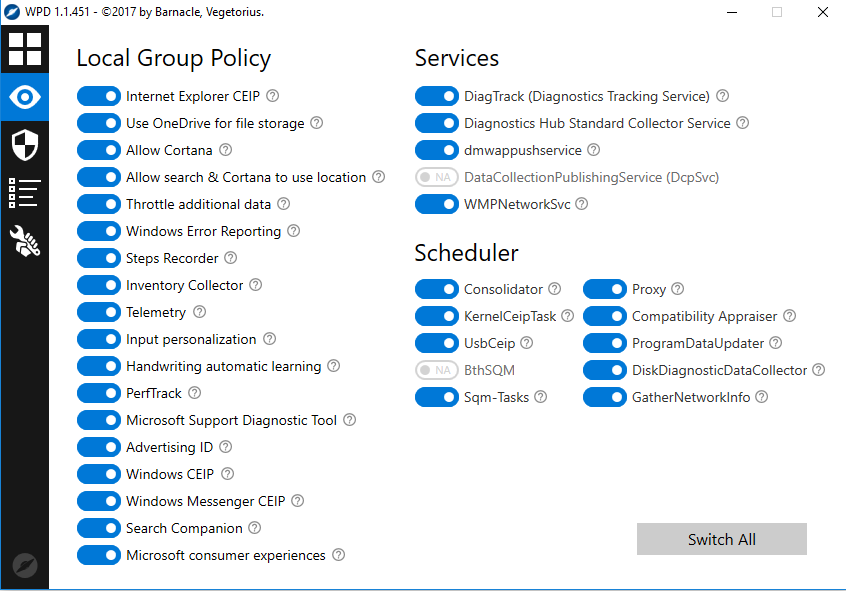Click help icon beside Advertising ID
This screenshot has width=846, height=591.
click(225, 447)
